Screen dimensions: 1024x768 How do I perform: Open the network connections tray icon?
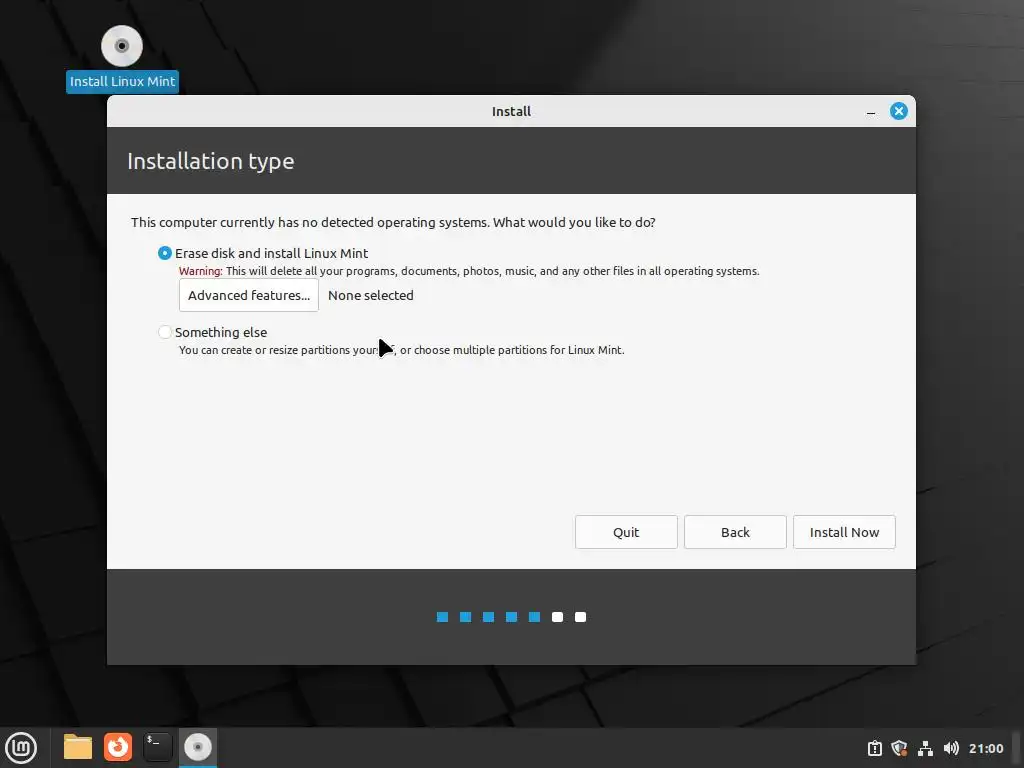pyautogui.click(x=925, y=748)
